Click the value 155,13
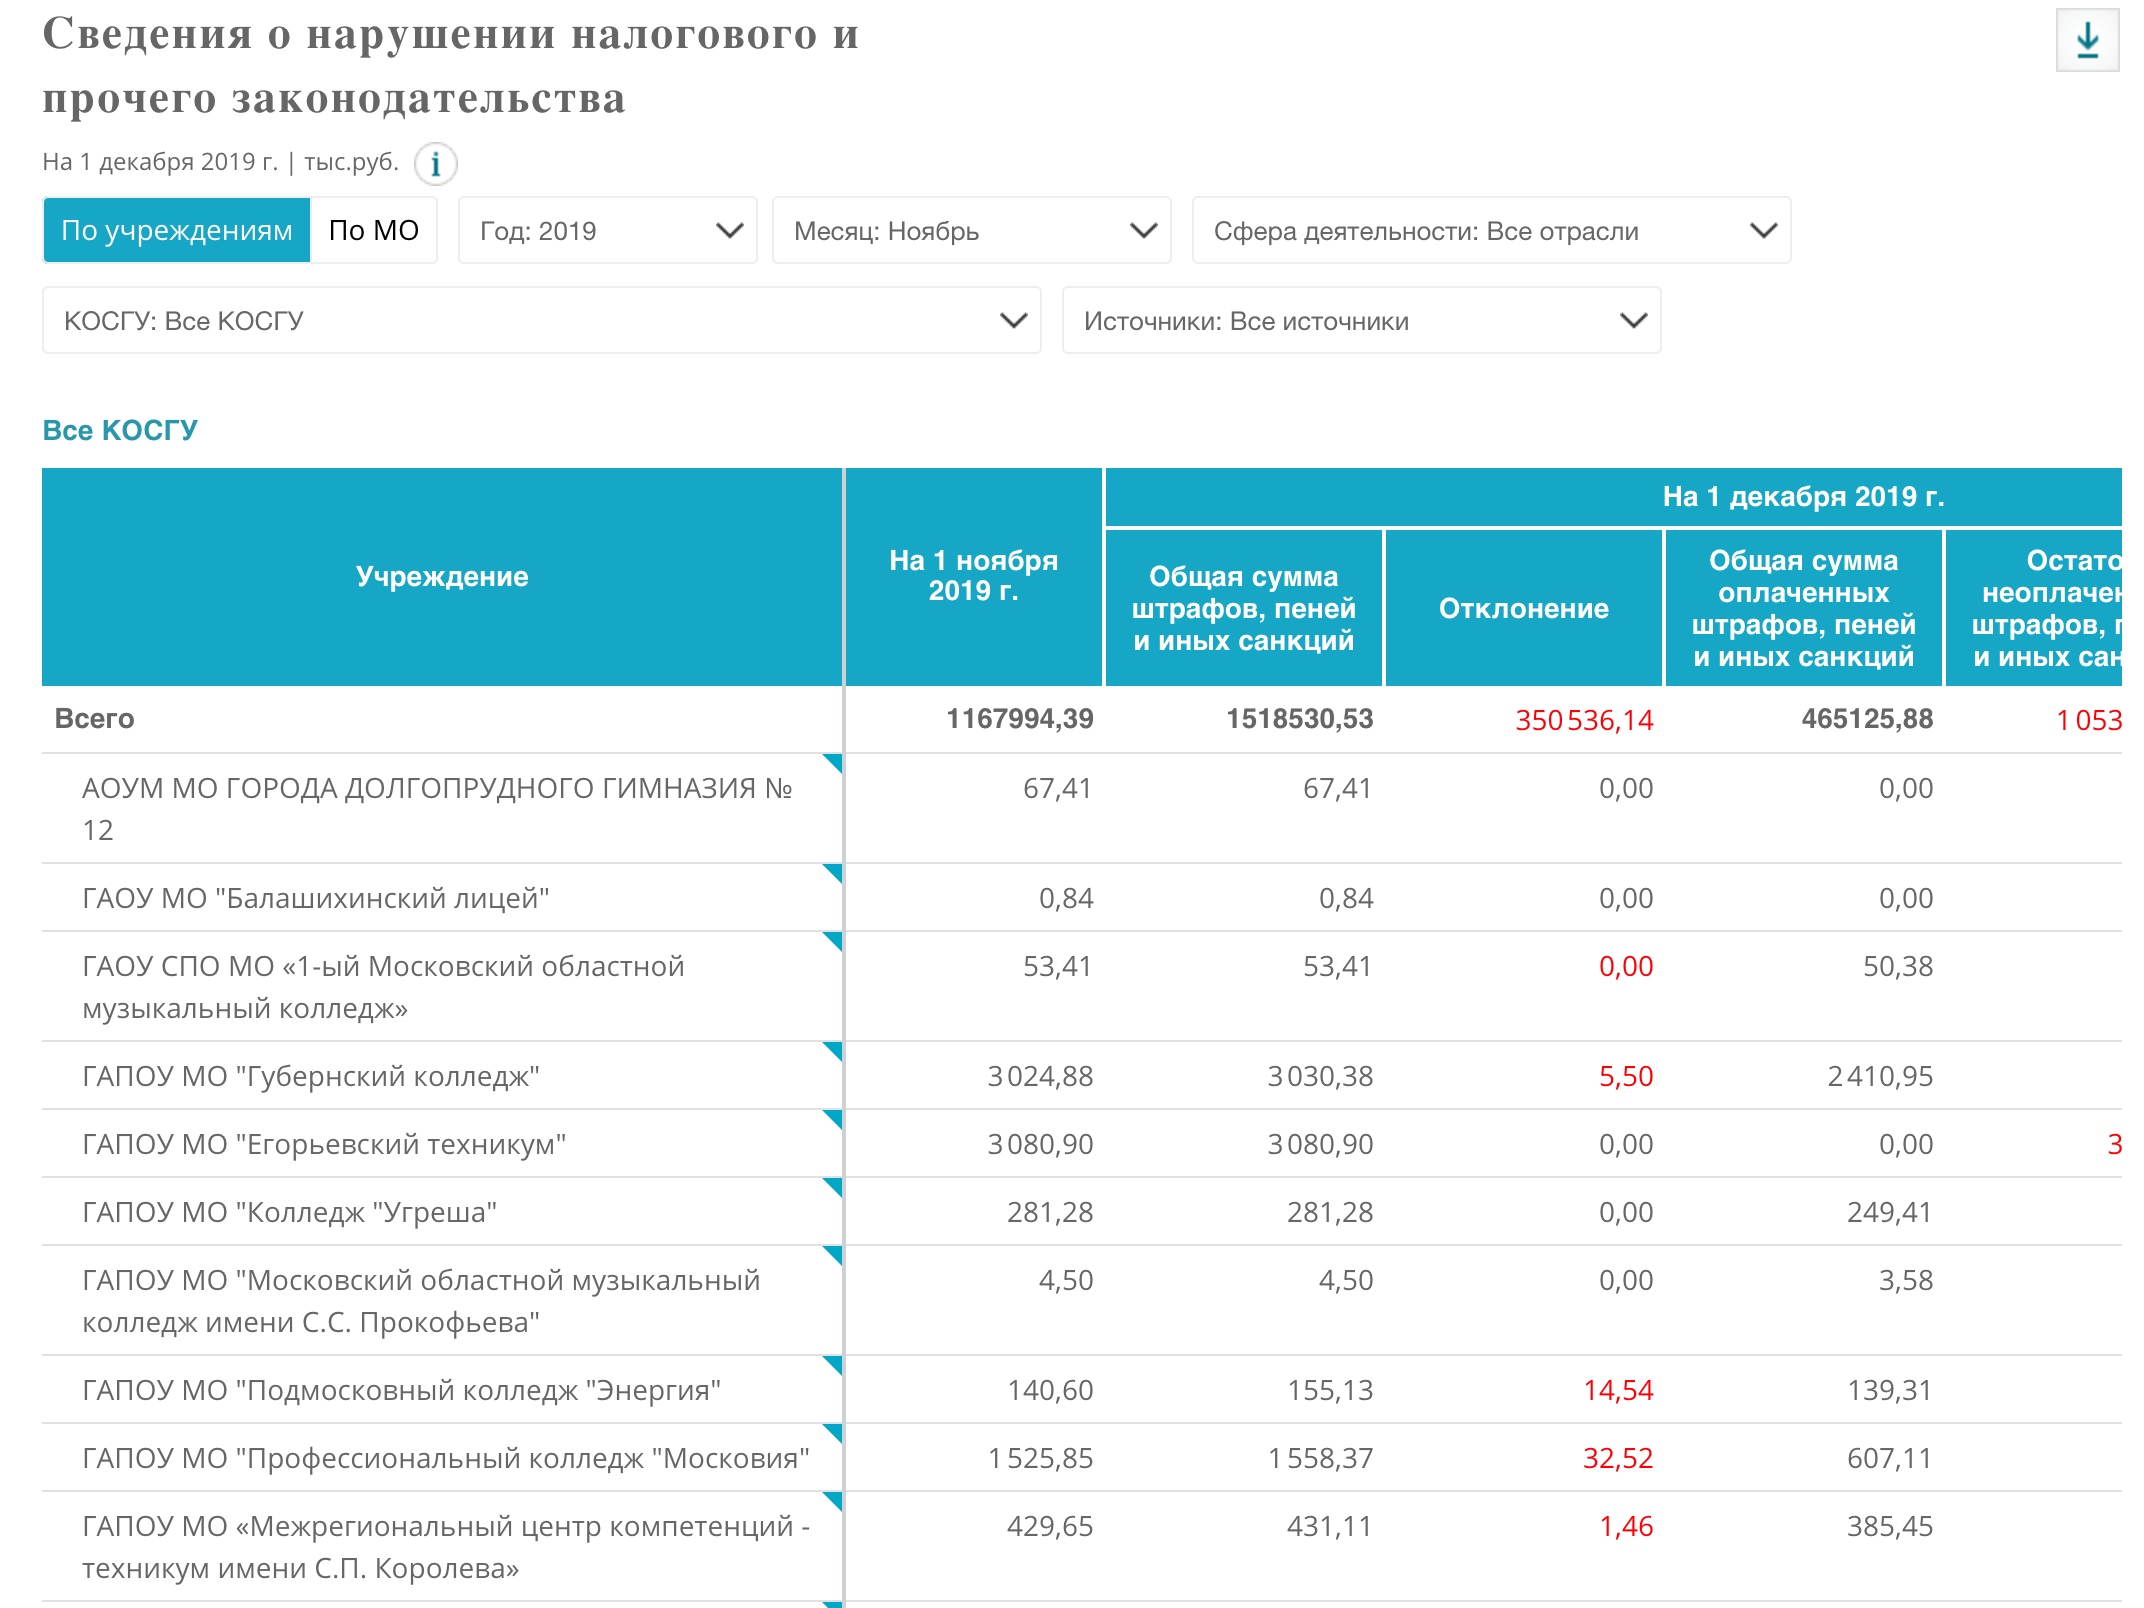 coord(1330,1390)
